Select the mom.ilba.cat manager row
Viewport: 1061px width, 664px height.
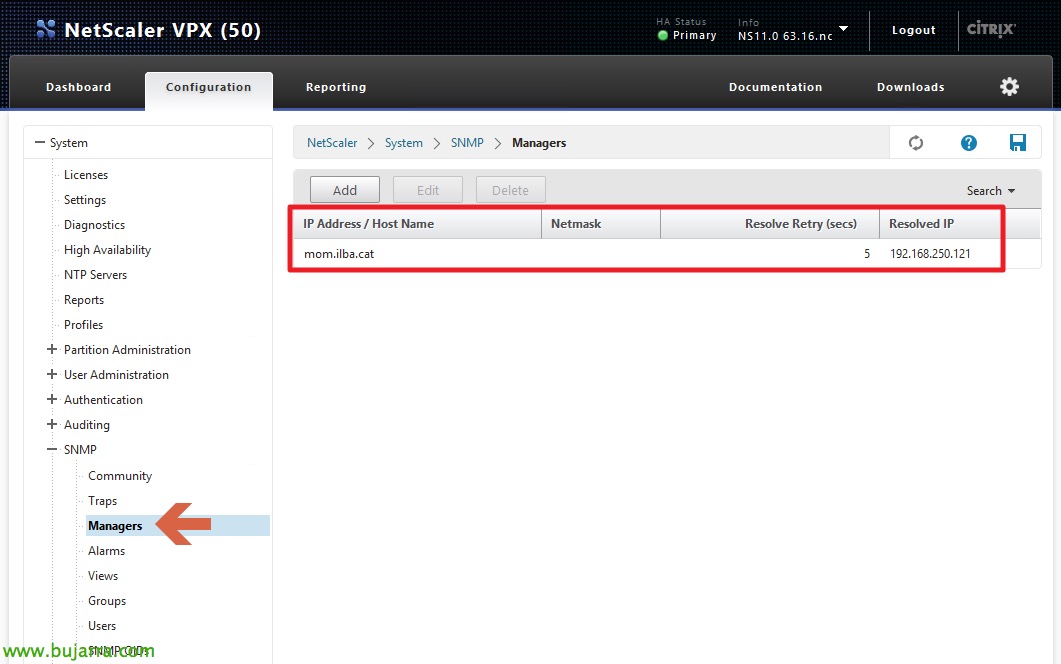[x=667, y=254]
